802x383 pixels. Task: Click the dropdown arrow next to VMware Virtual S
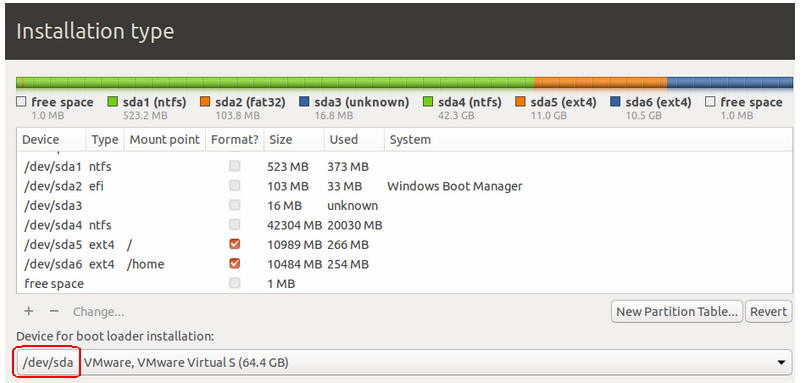pyautogui.click(x=781, y=363)
